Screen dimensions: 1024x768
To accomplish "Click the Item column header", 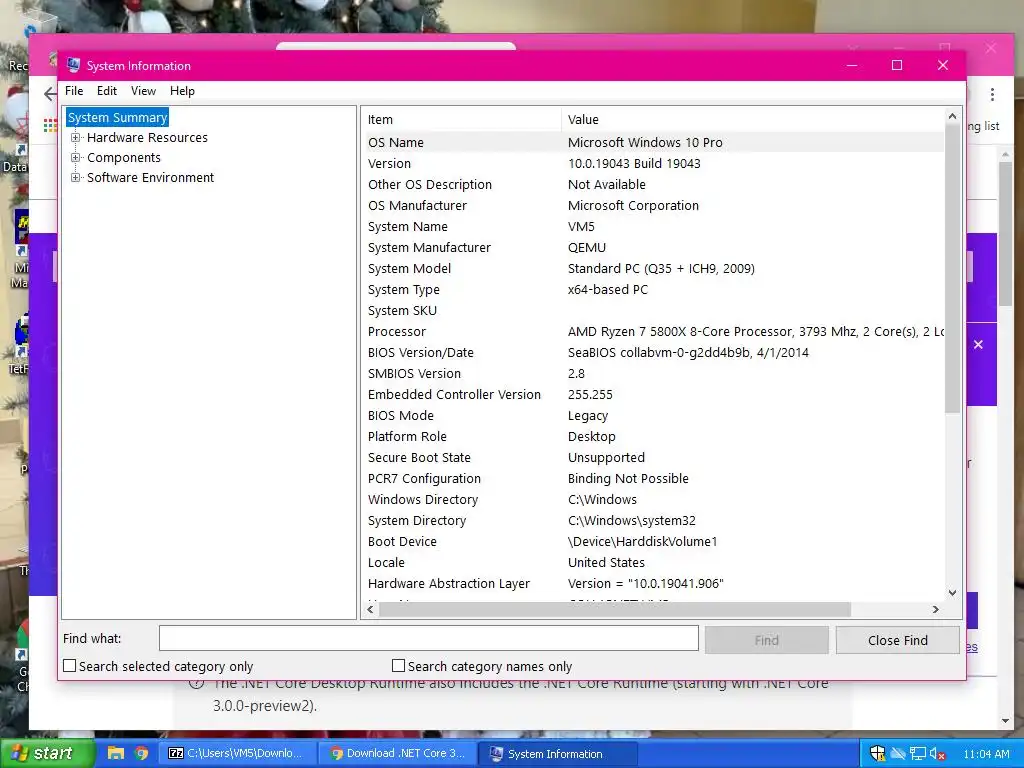I will click(461, 120).
